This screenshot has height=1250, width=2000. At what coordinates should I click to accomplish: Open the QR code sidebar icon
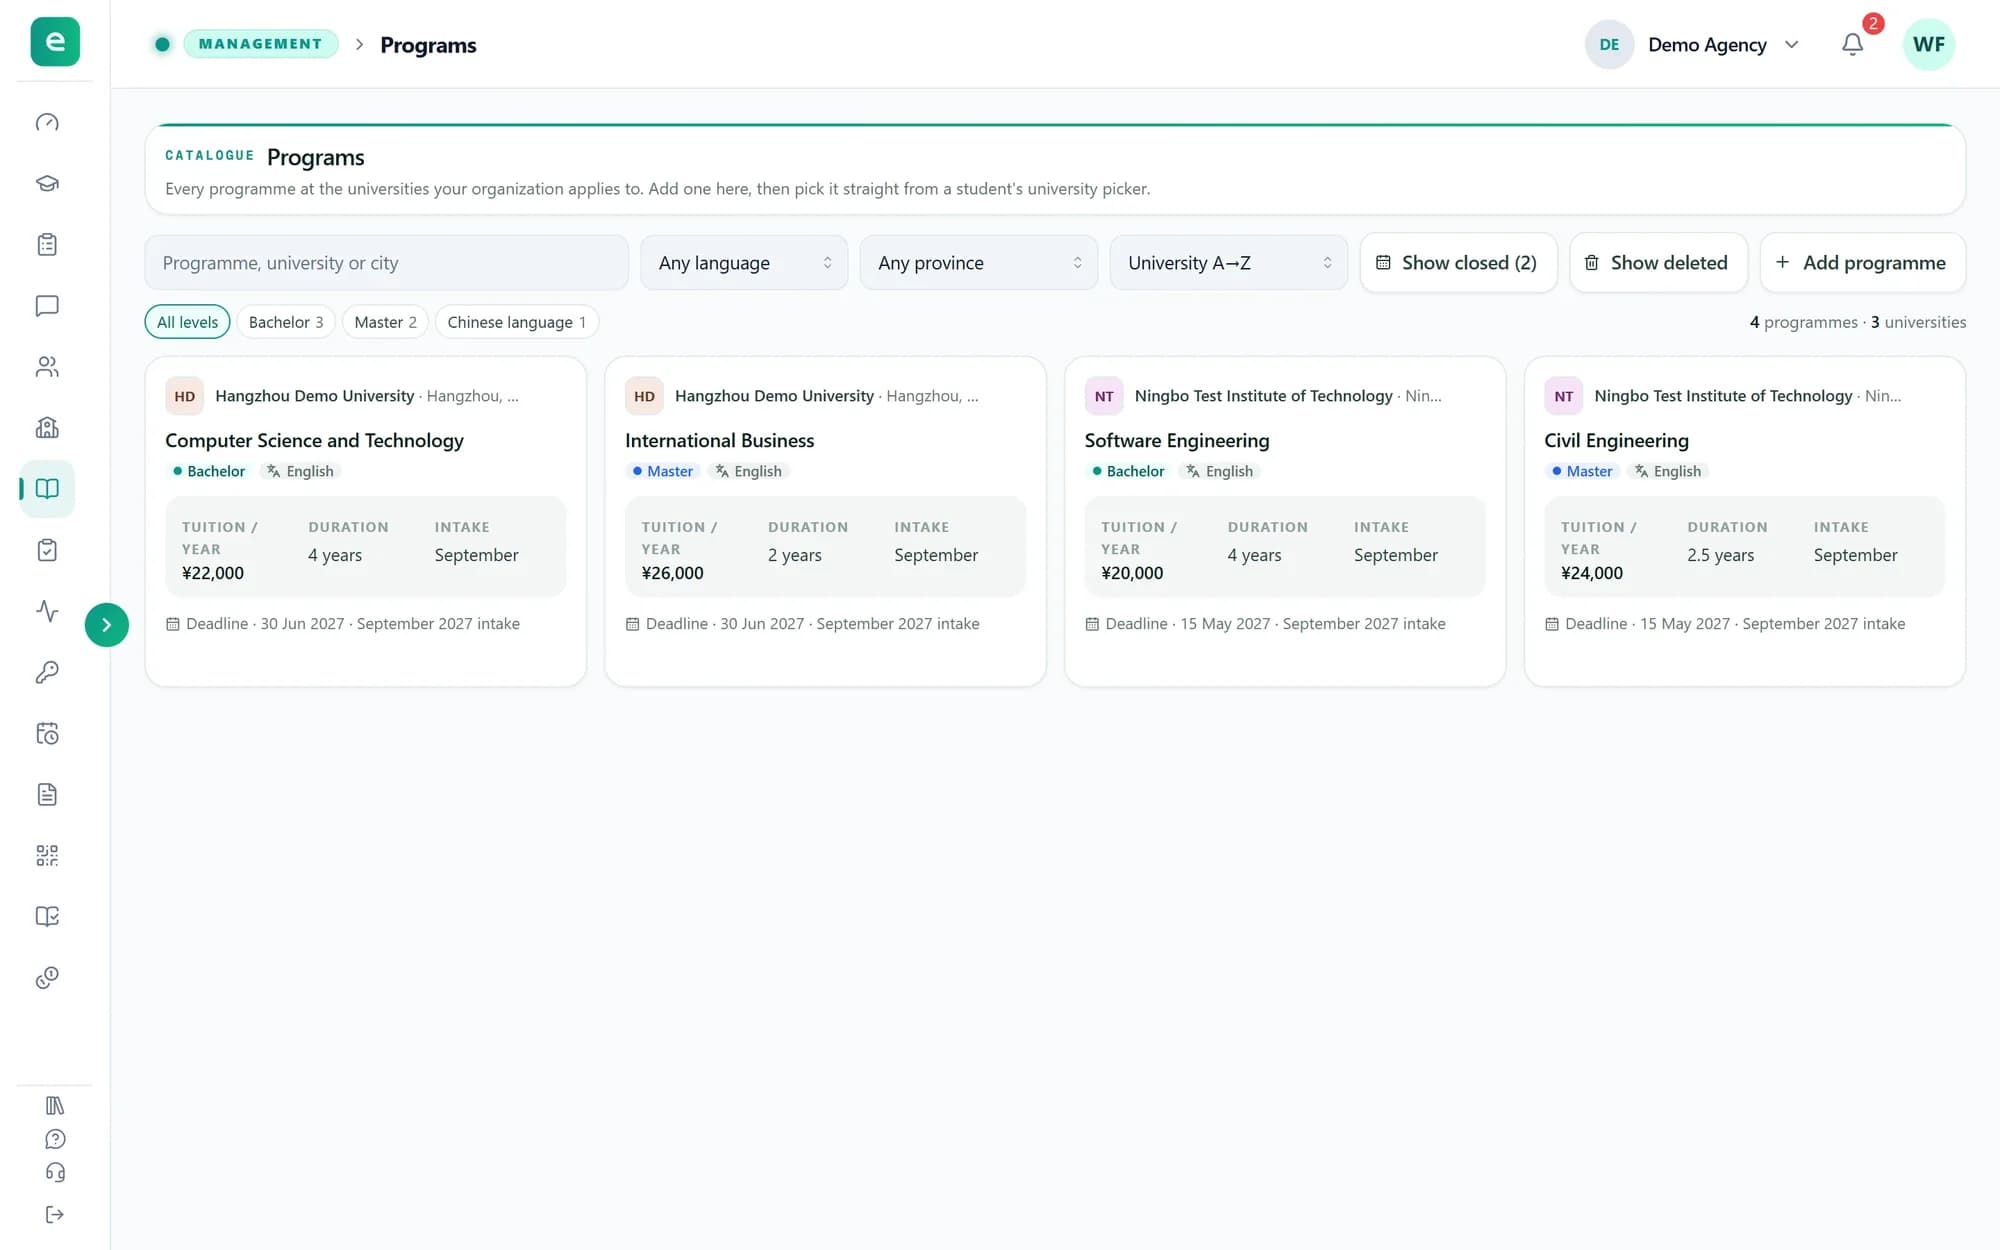47,855
